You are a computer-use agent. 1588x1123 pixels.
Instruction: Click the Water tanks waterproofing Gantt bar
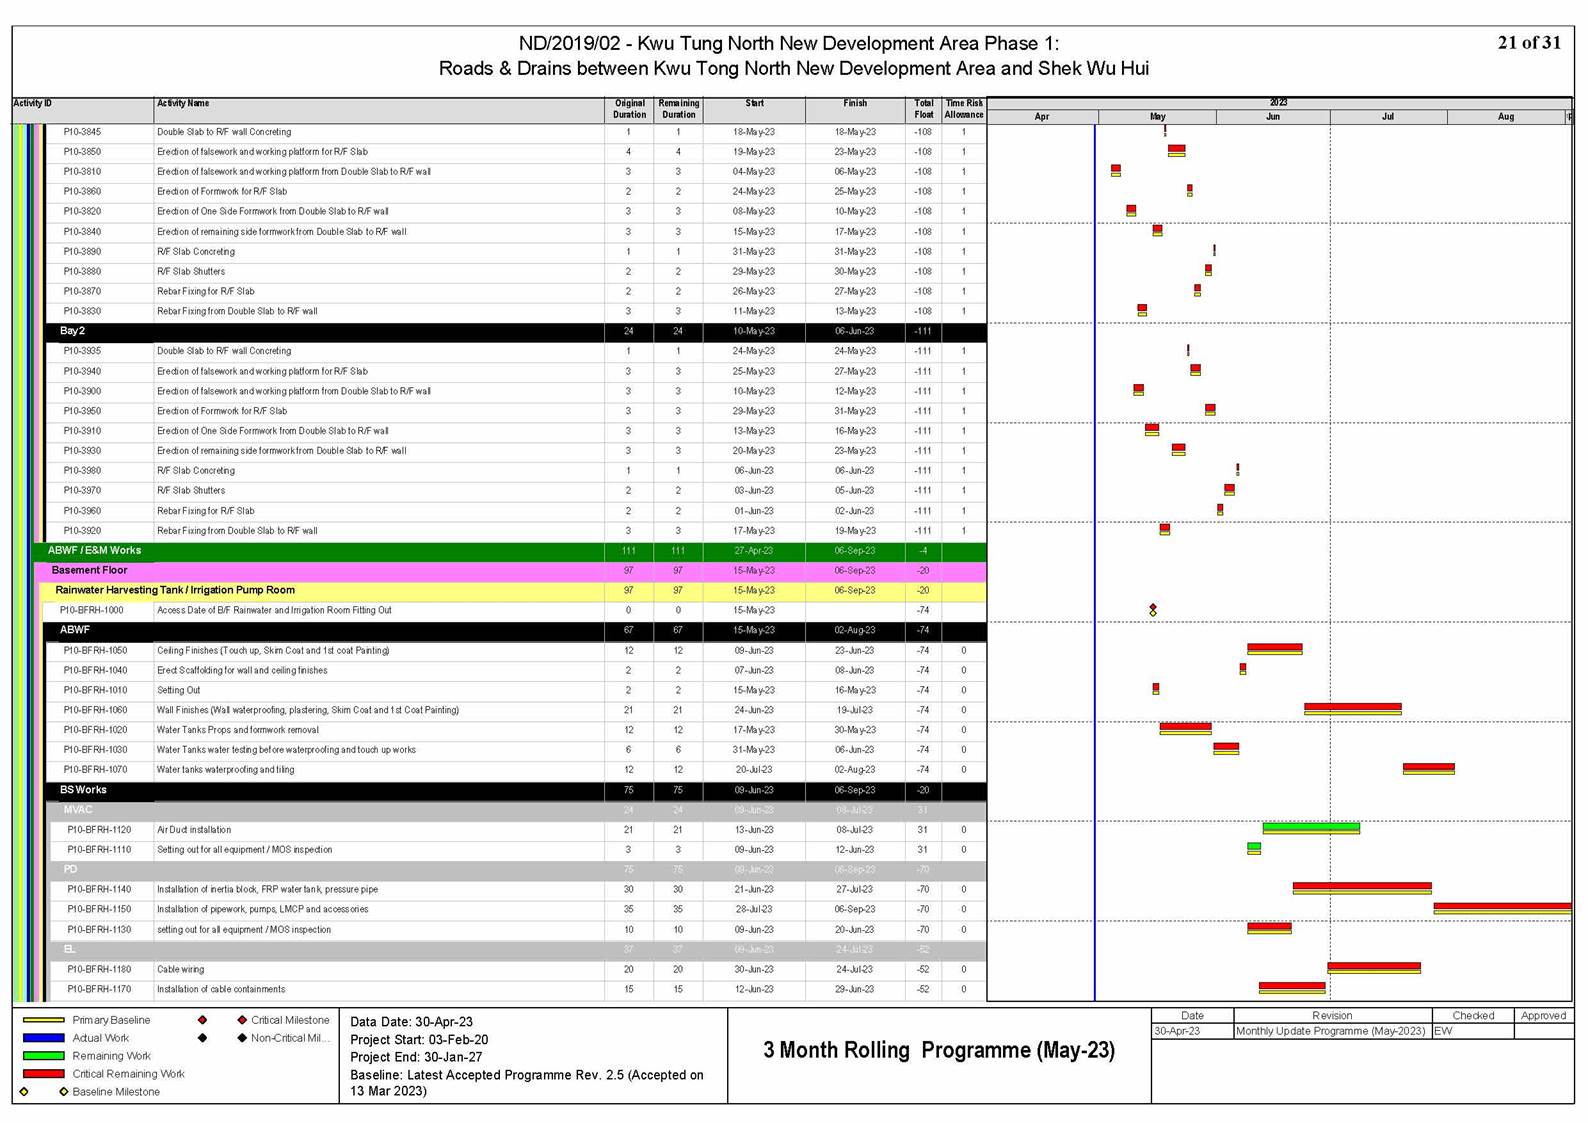coord(1429,768)
